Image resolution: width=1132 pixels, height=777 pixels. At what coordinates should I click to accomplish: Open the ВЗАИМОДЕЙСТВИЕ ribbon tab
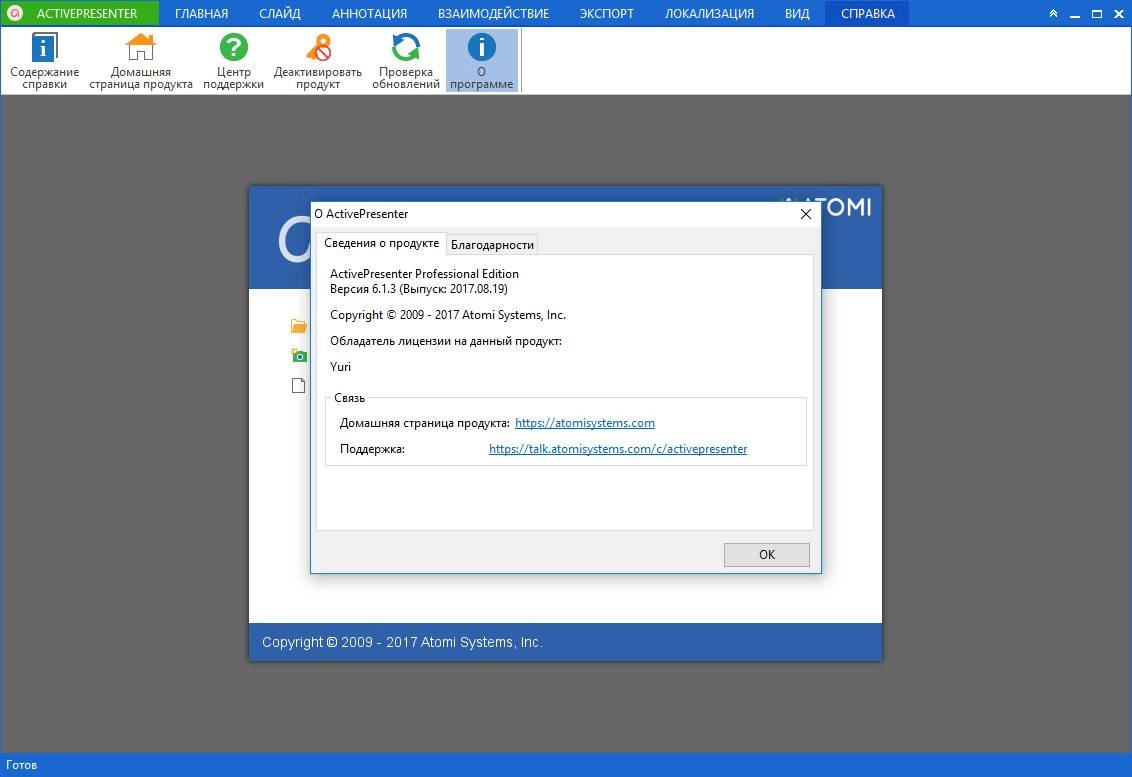(x=493, y=13)
